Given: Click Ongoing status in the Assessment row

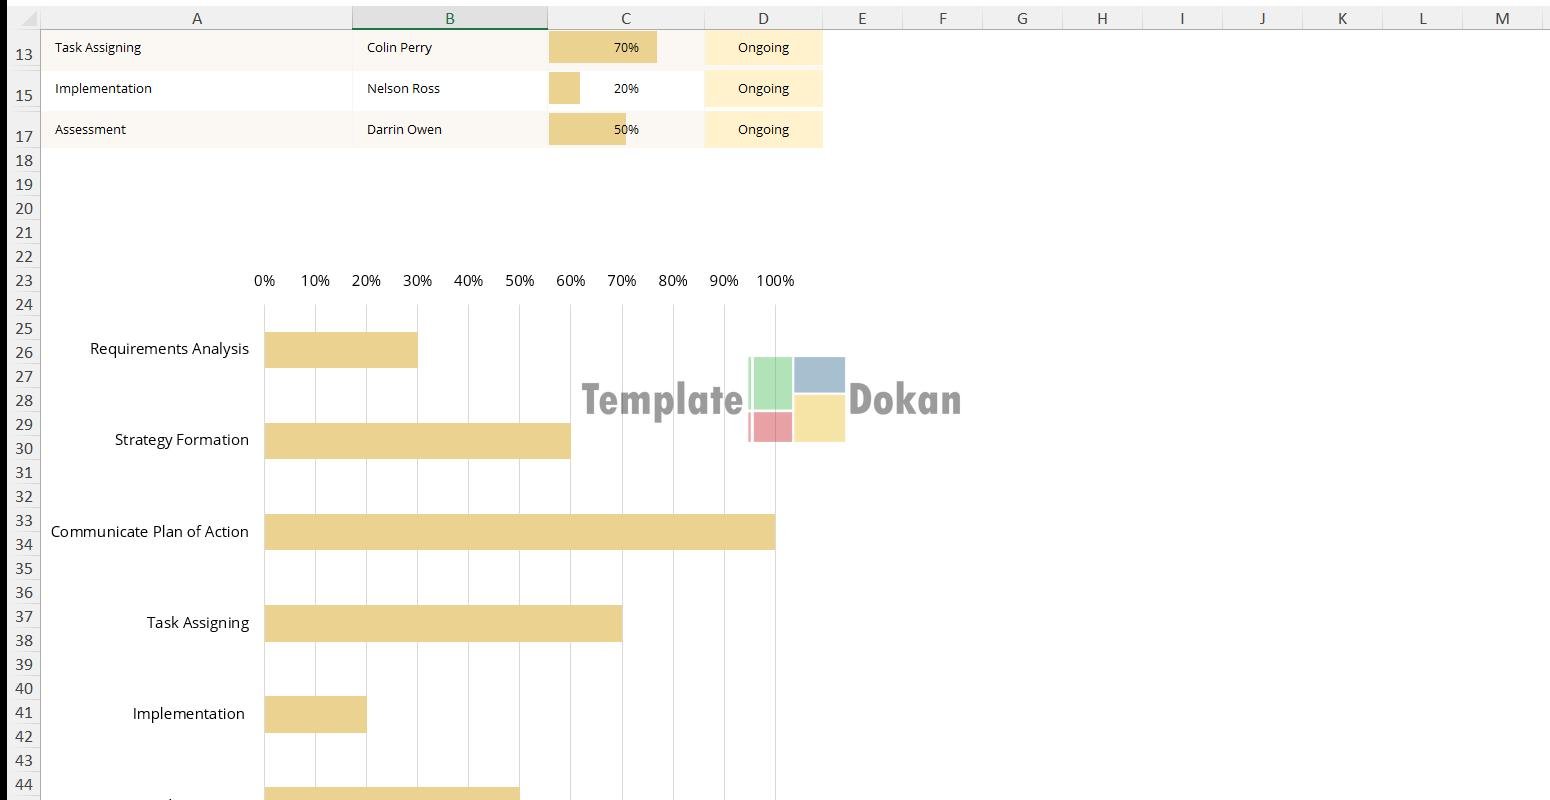Looking at the screenshot, I should [763, 130].
